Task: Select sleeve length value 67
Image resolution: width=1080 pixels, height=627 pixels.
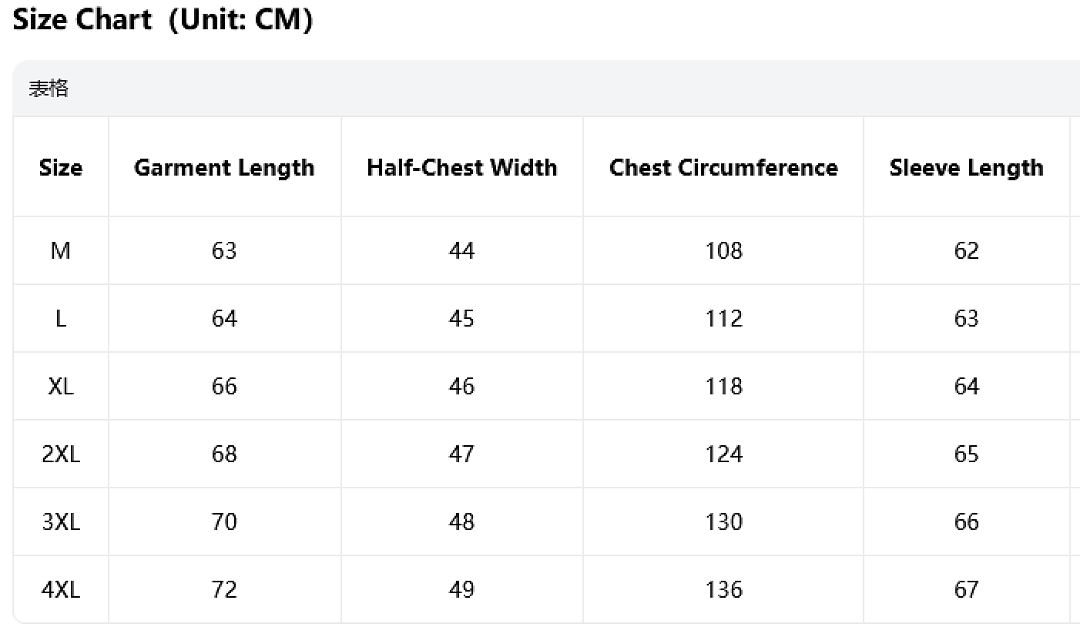Action: point(966,590)
